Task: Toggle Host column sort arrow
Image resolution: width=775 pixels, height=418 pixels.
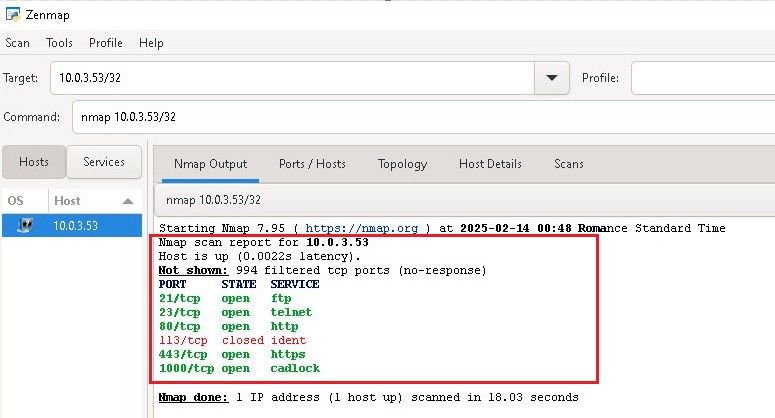Action: point(128,201)
